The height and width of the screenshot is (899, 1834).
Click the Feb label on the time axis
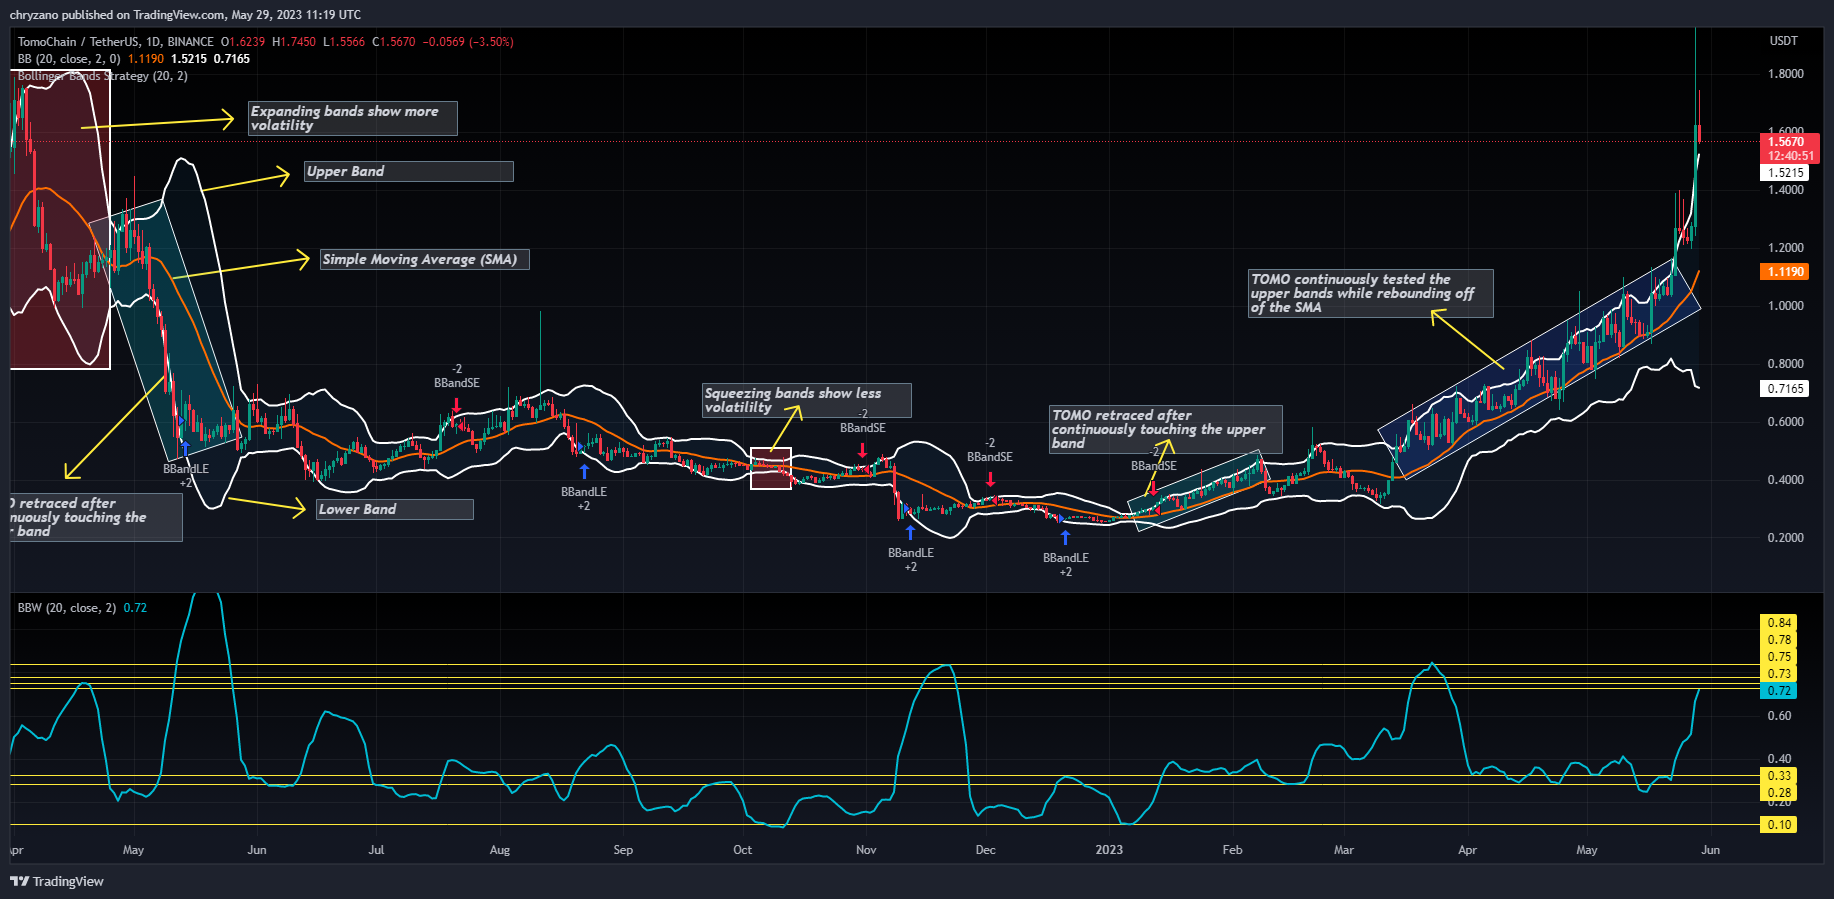tap(1232, 850)
